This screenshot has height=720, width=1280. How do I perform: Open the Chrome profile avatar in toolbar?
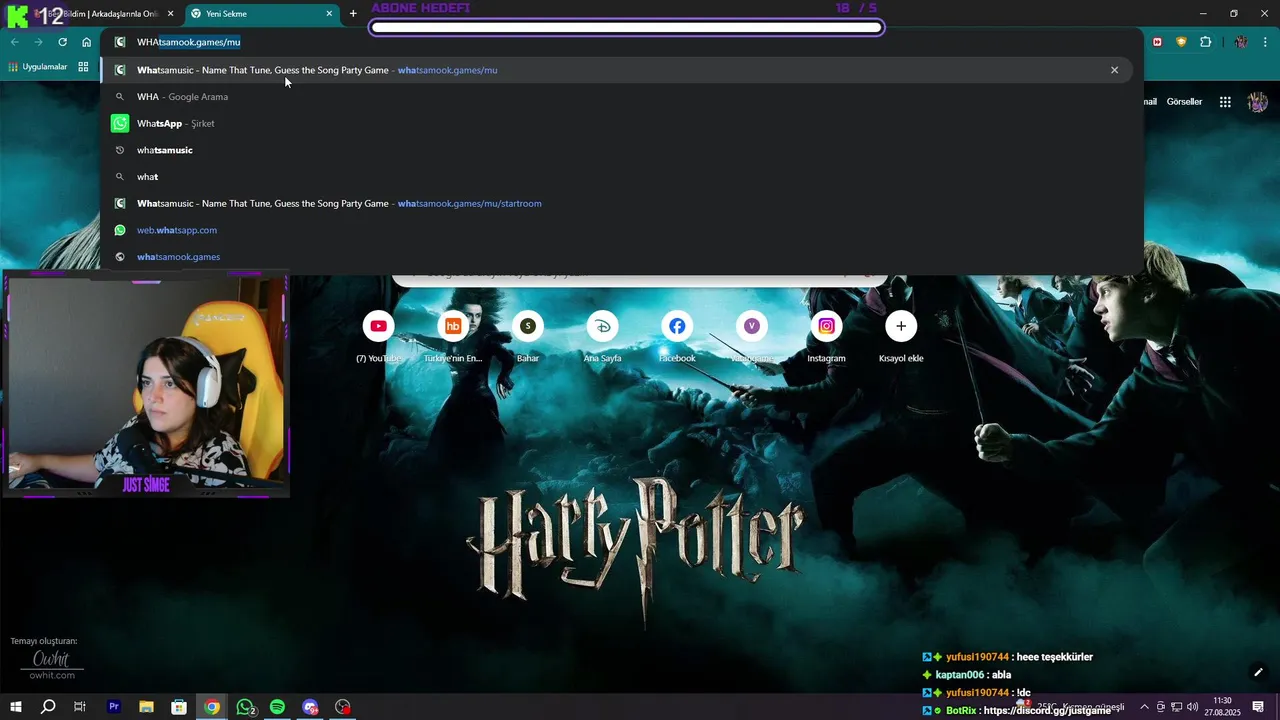[1241, 42]
